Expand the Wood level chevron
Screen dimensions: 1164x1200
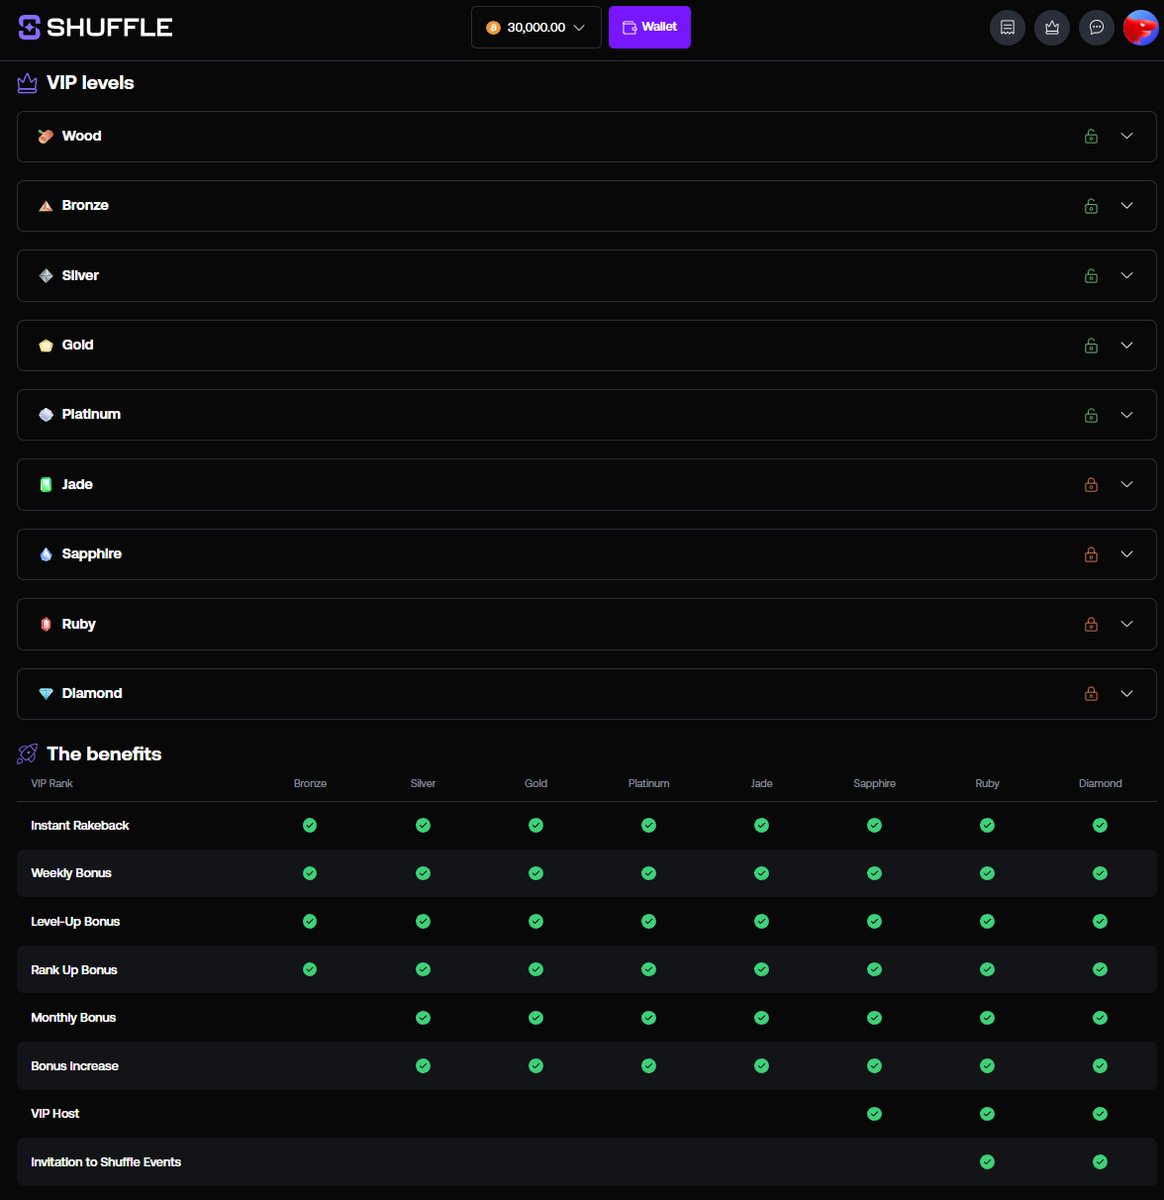click(1127, 136)
